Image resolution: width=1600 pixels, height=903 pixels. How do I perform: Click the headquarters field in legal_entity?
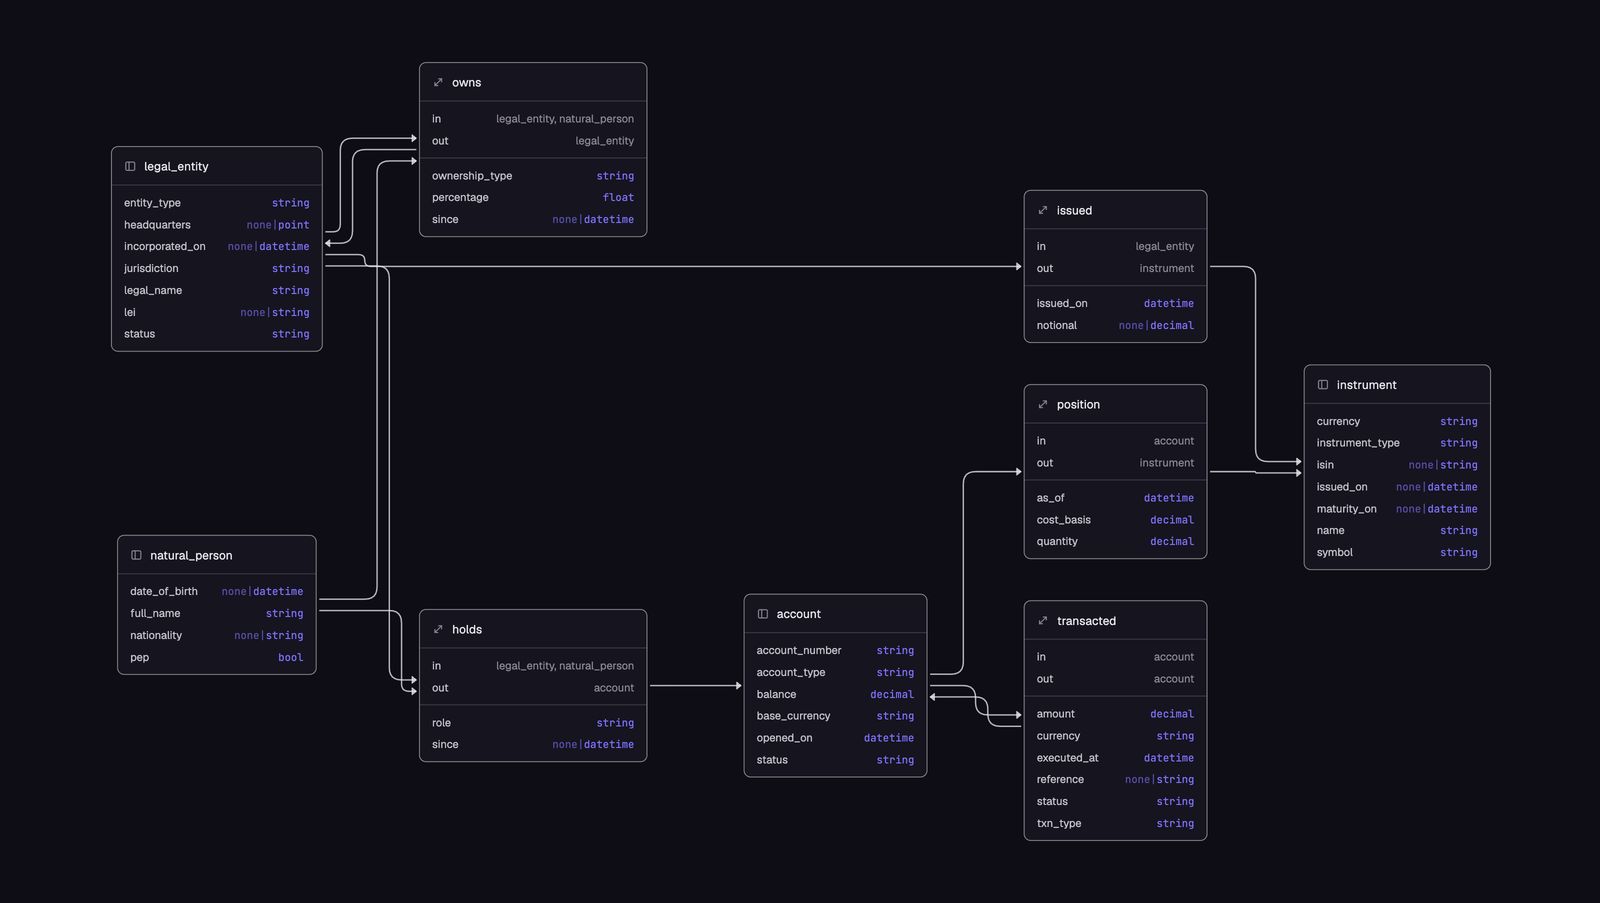(217, 225)
